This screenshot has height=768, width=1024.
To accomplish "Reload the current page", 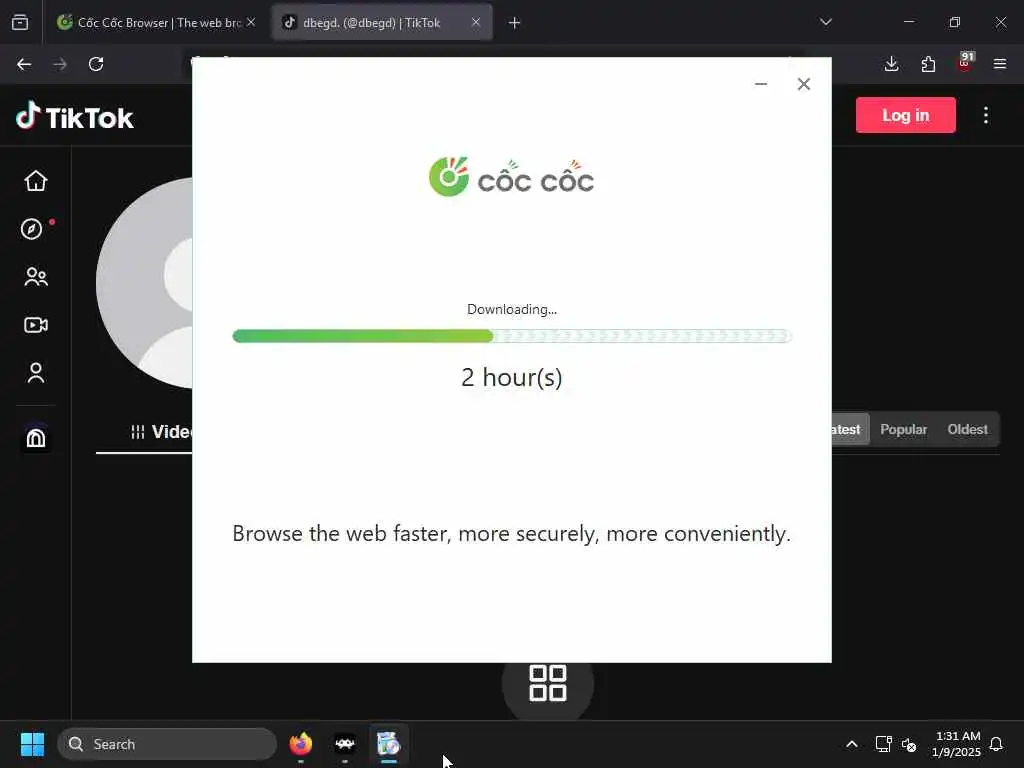I will [96, 64].
